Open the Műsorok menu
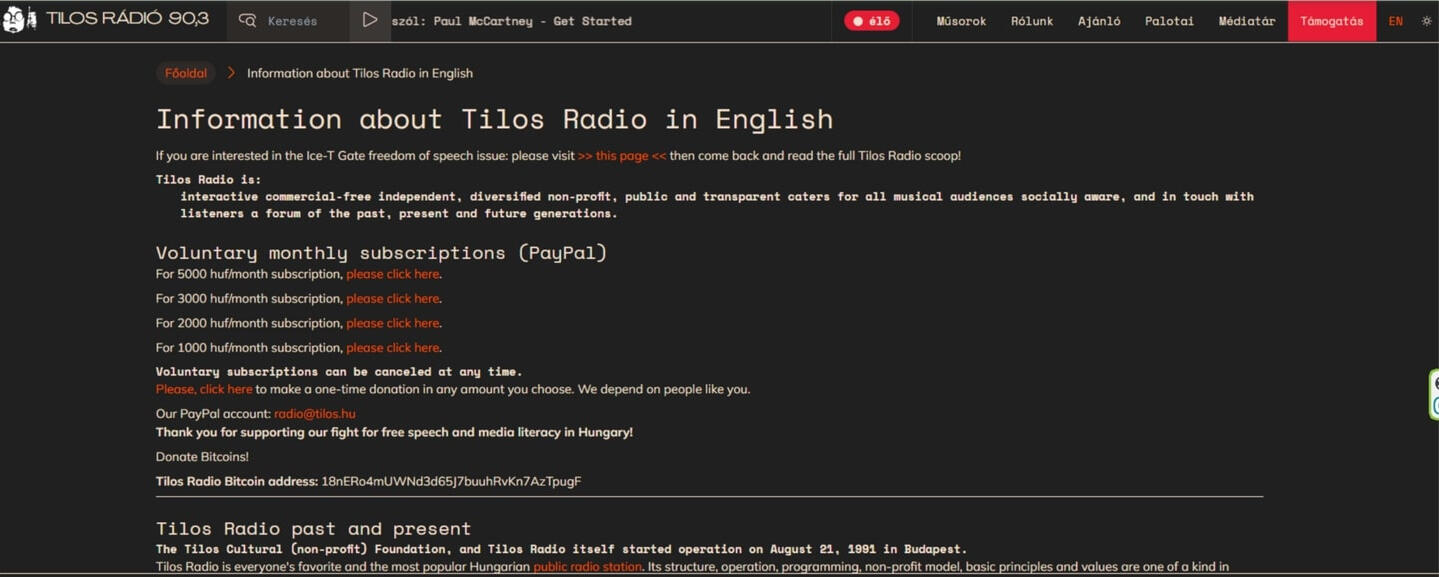The width and height of the screenshot is (1439, 577). point(959,20)
